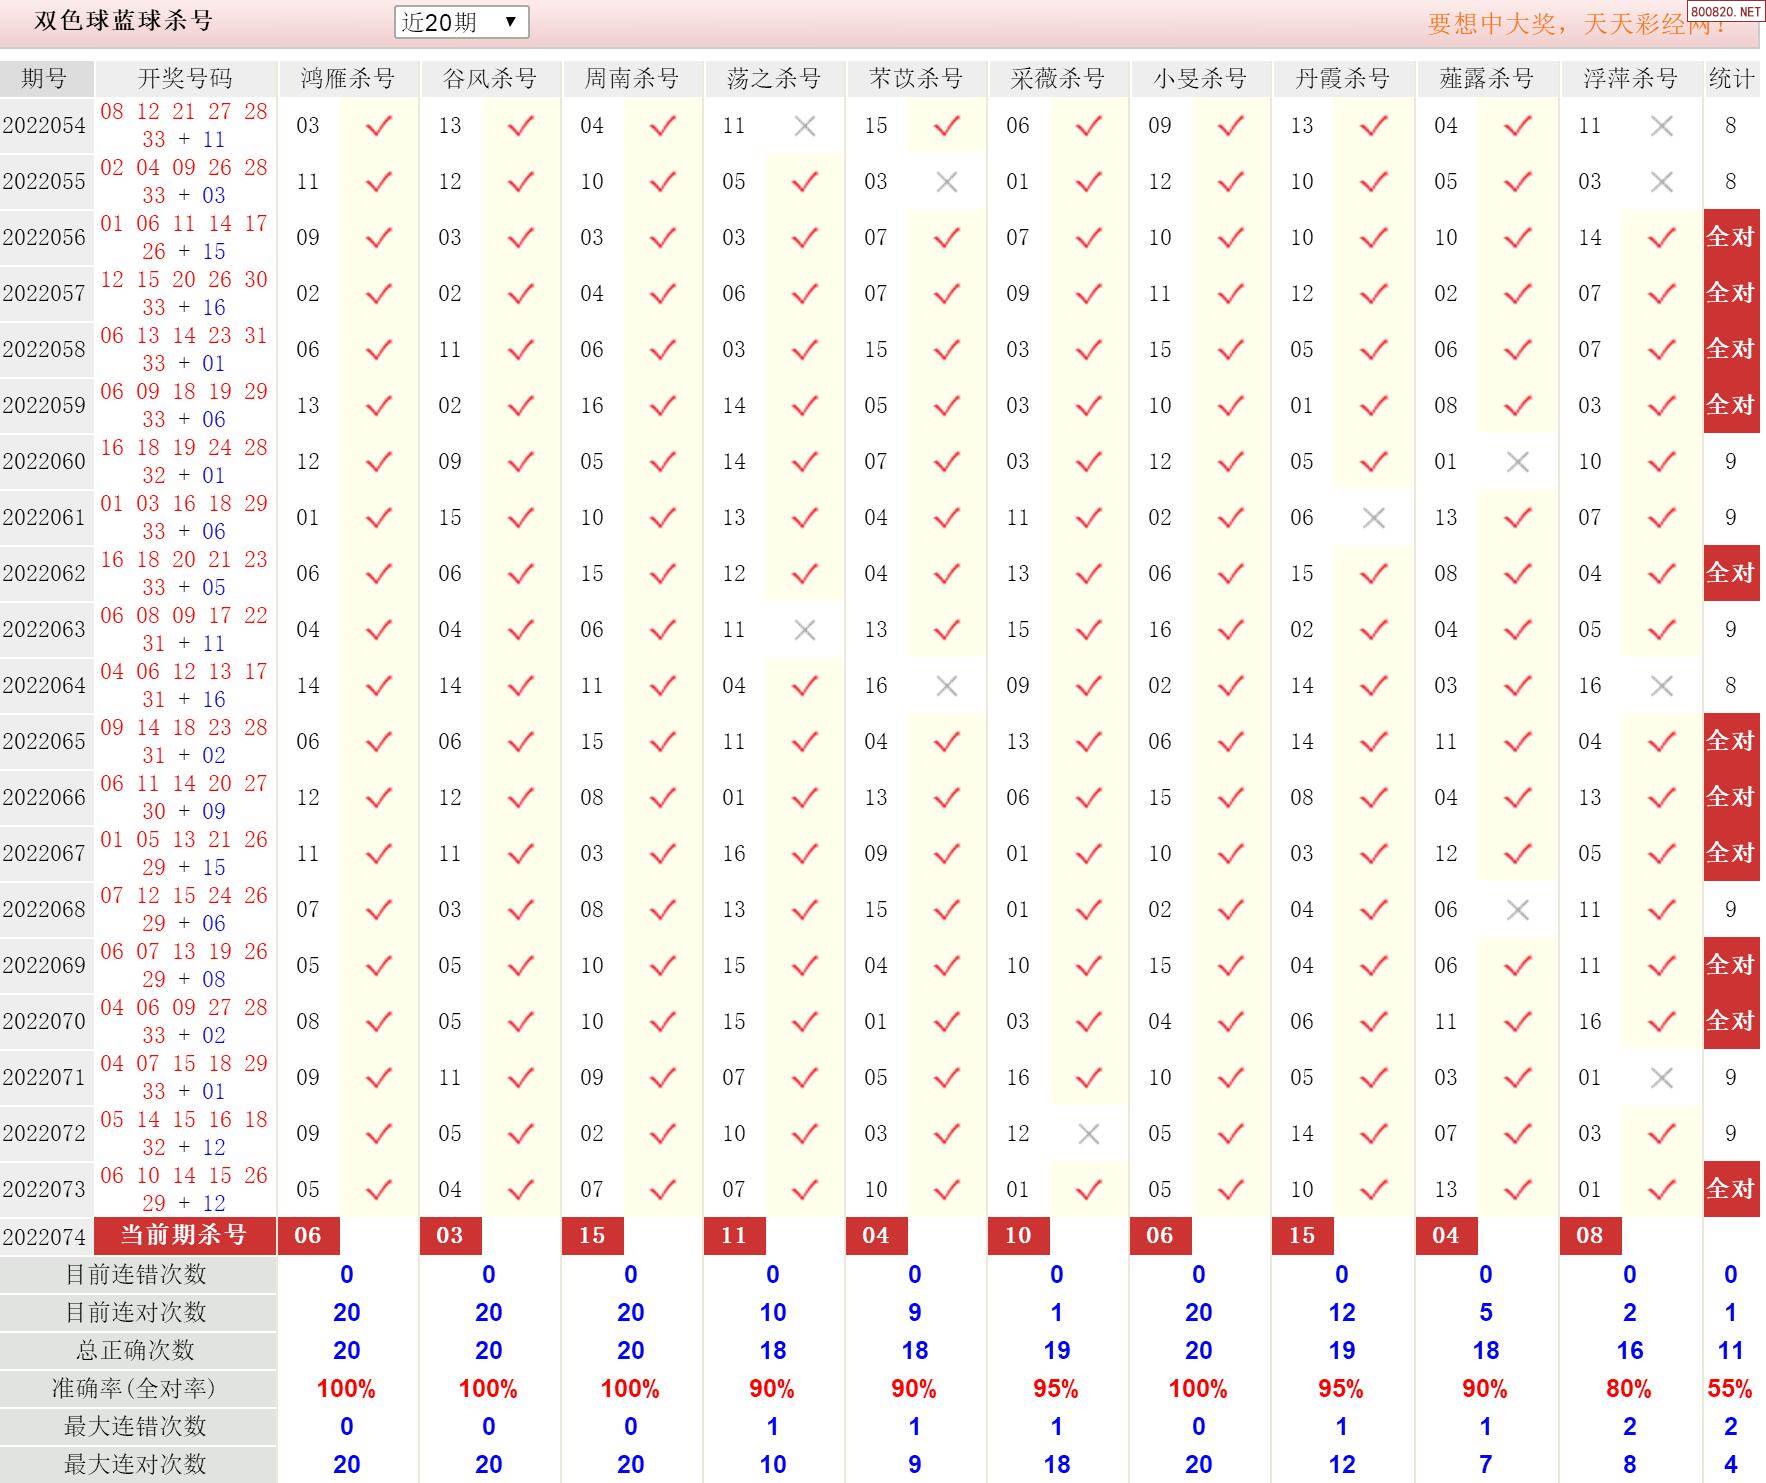Click the 统计 column header
This screenshot has height=1483, width=1766.
(x=1732, y=78)
